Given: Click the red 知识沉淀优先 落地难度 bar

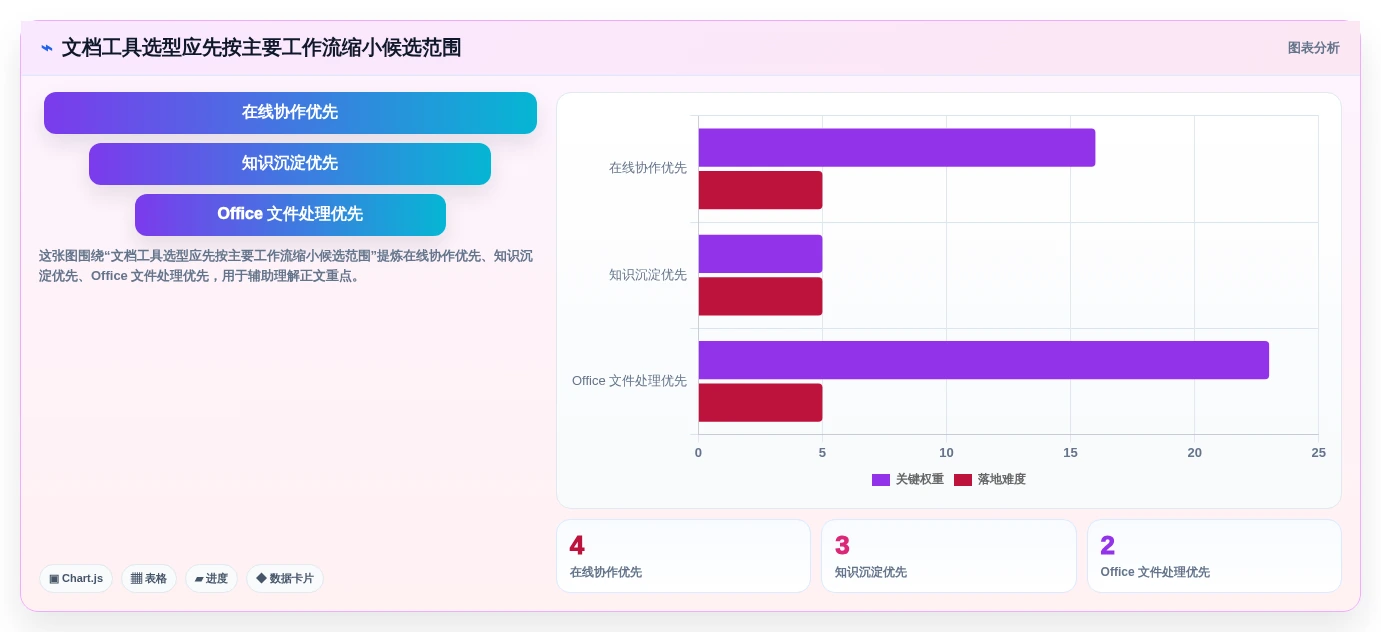Looking at the screenshot, I should pos(760,296).
